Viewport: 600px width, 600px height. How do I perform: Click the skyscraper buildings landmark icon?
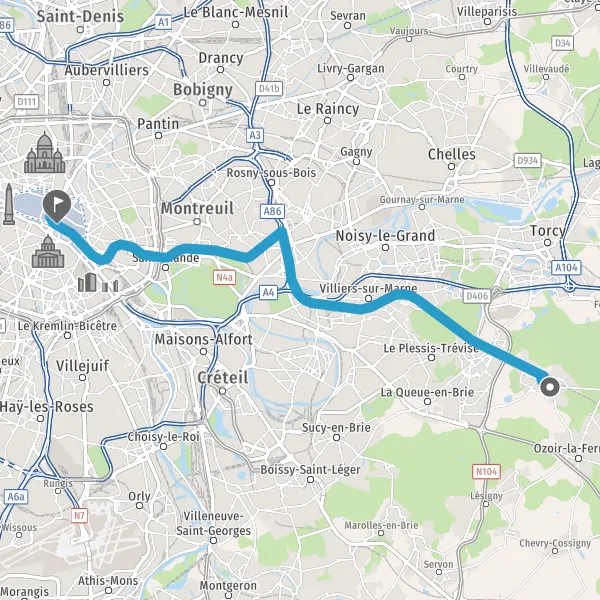pos(98,282)
